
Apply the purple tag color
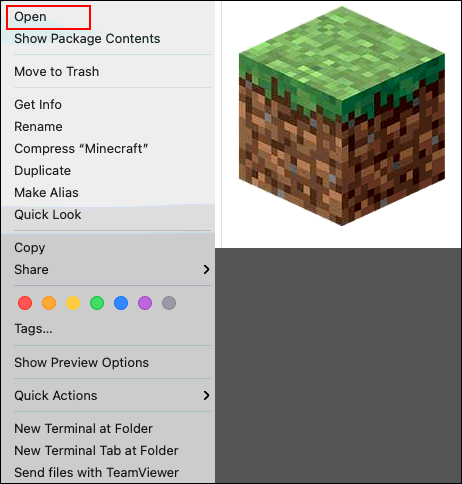click(145, 303)
